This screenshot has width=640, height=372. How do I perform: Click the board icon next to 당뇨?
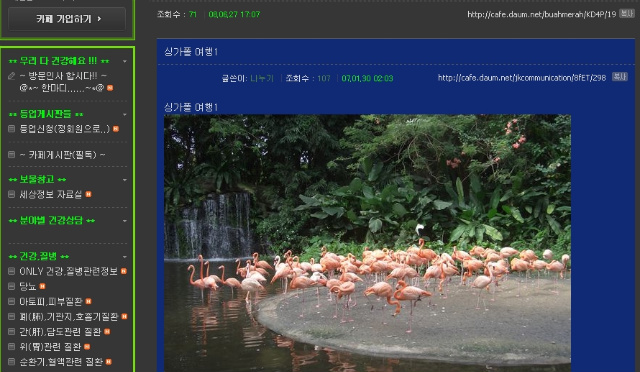tap(12, 286)
